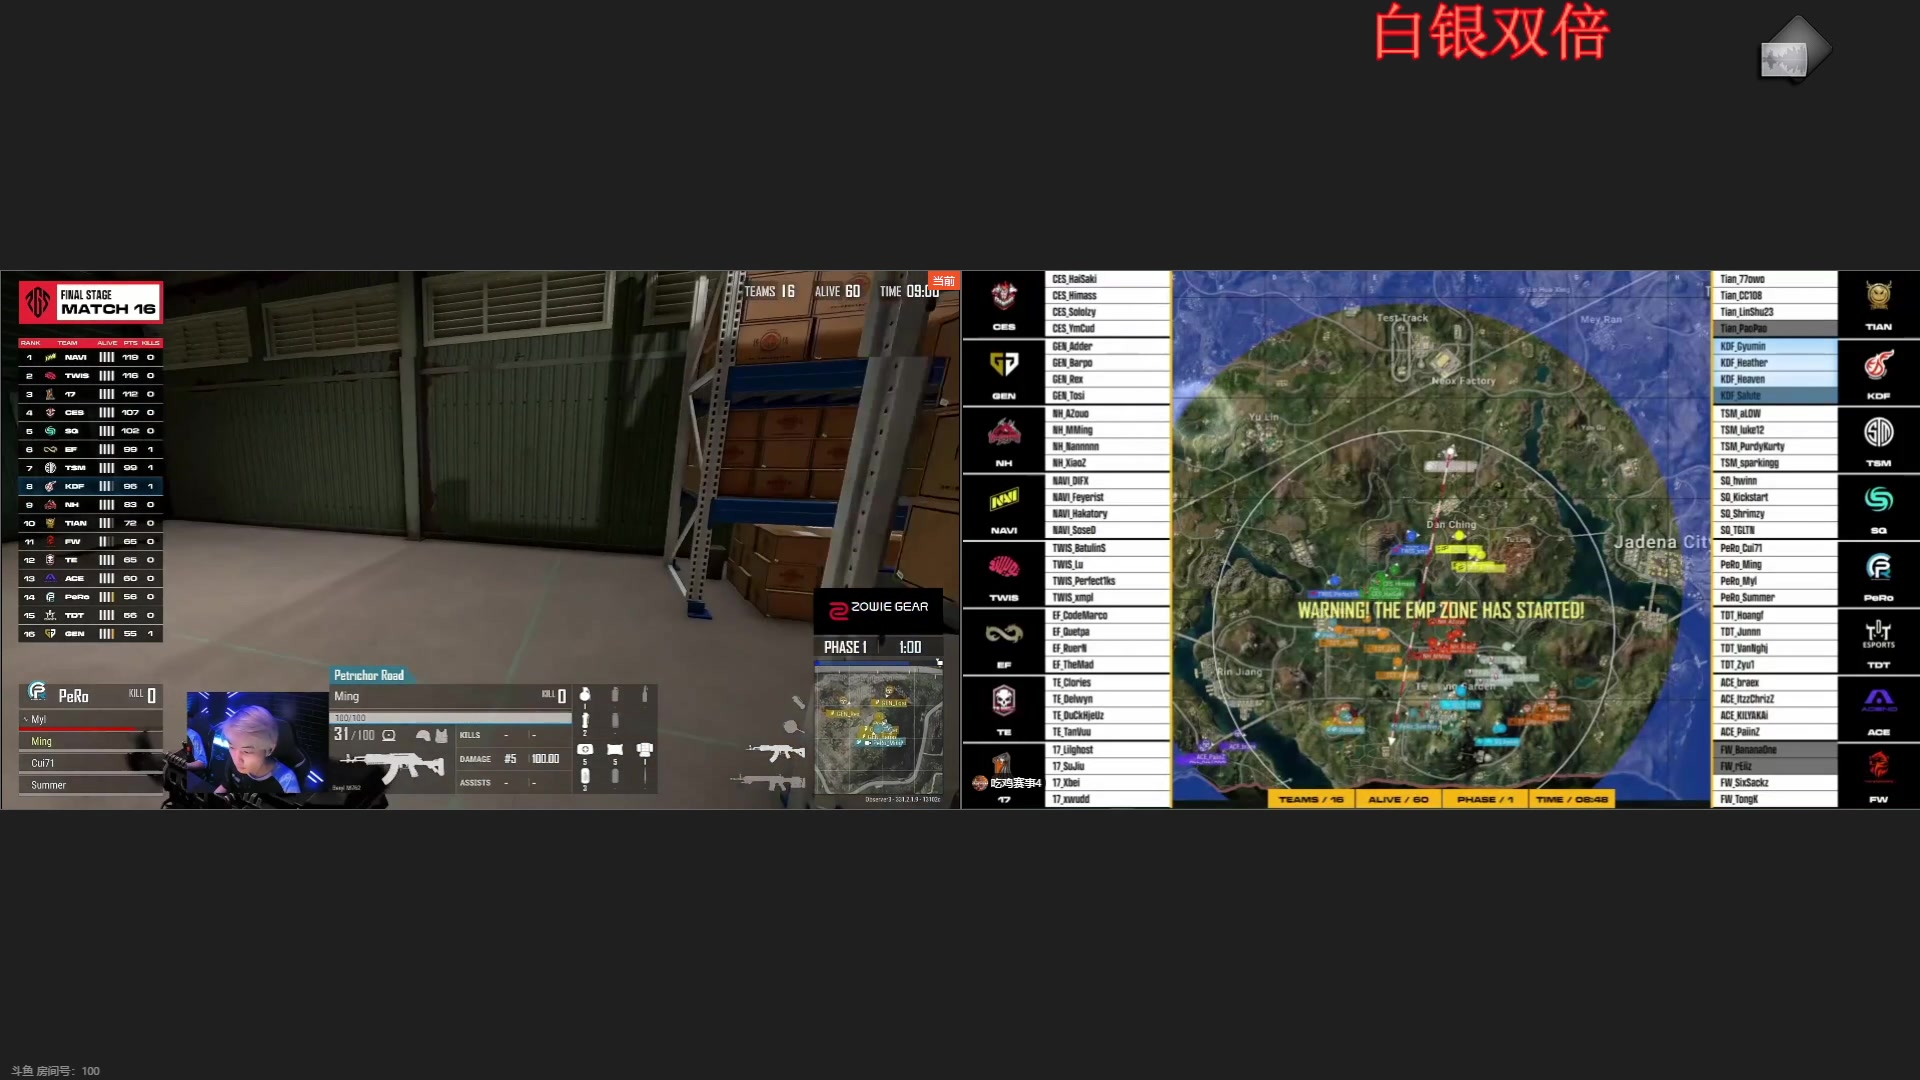Screen dimensions: 1920x1080
Task: Click the PeRo team logo in roster panel
Action: click(x=1879, y=567)
